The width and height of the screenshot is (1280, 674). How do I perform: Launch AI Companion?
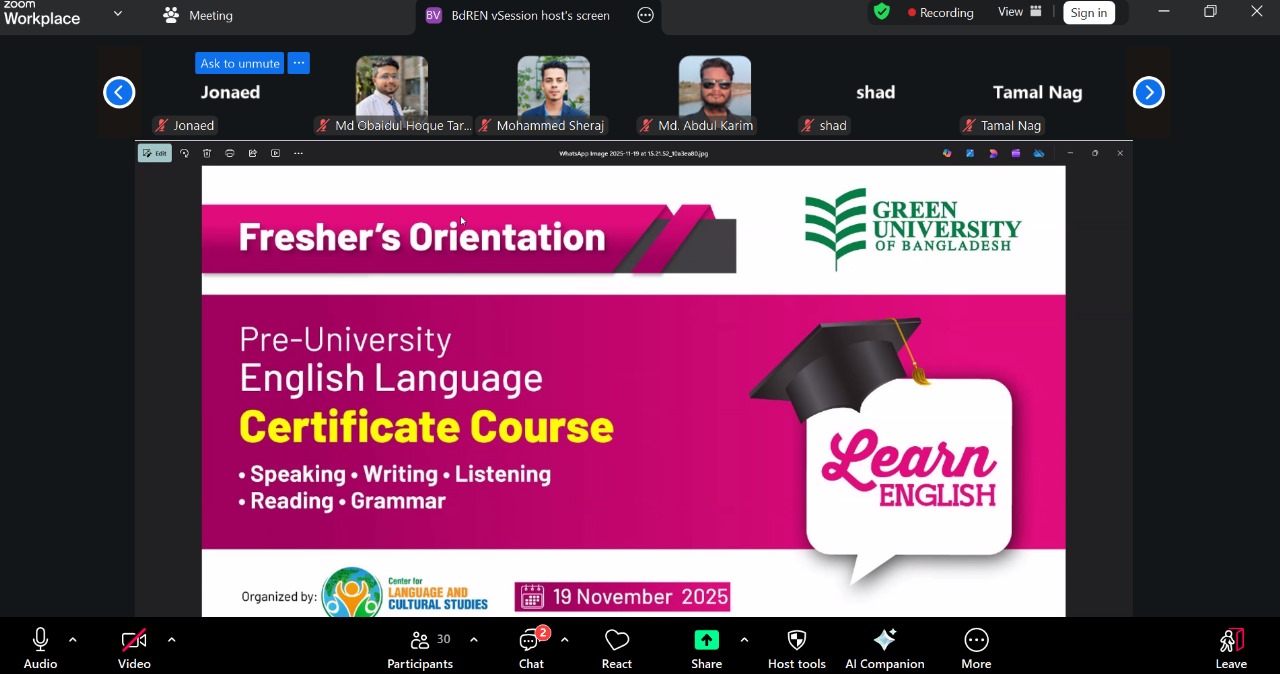click(x=884, y=647)
